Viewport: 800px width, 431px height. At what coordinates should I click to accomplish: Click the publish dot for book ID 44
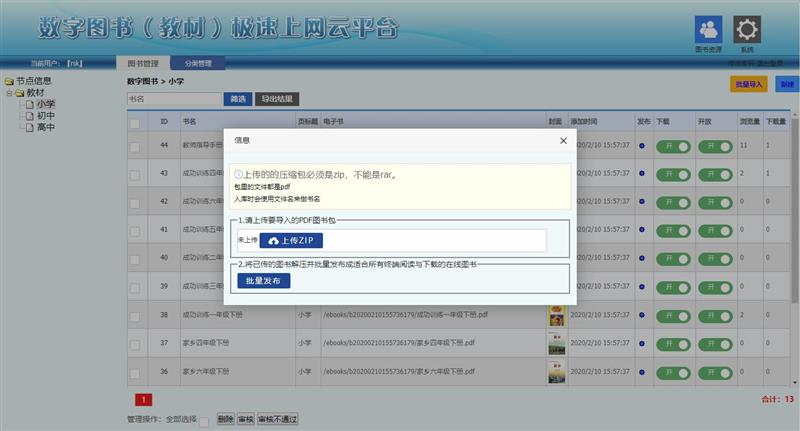(642, 146)
